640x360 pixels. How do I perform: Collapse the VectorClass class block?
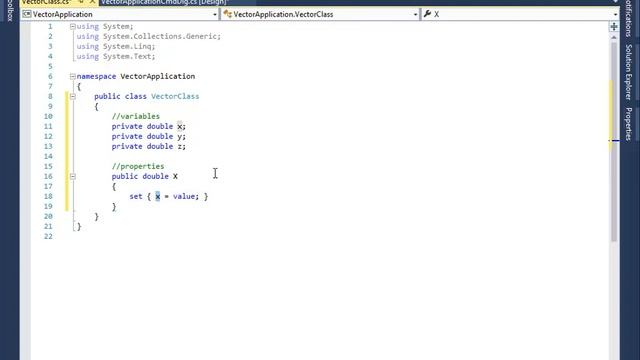pyautogui.click(x=72, y=96)
